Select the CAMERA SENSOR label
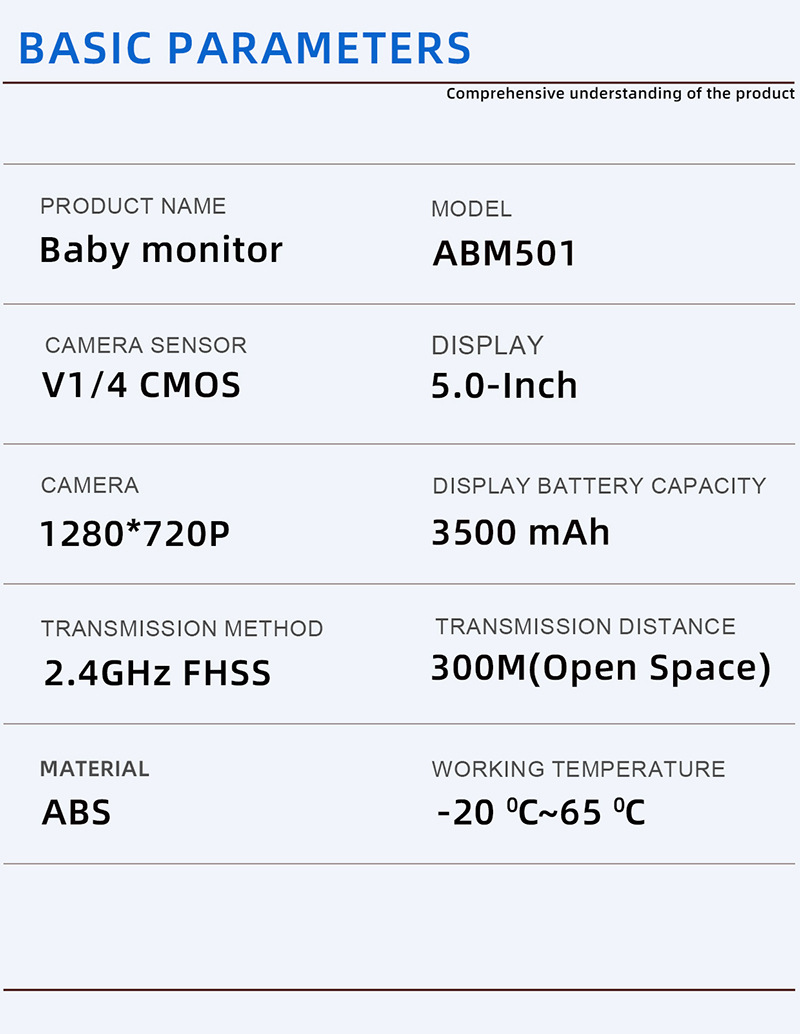Screen dimensions: 800x1034 [146, 345]
